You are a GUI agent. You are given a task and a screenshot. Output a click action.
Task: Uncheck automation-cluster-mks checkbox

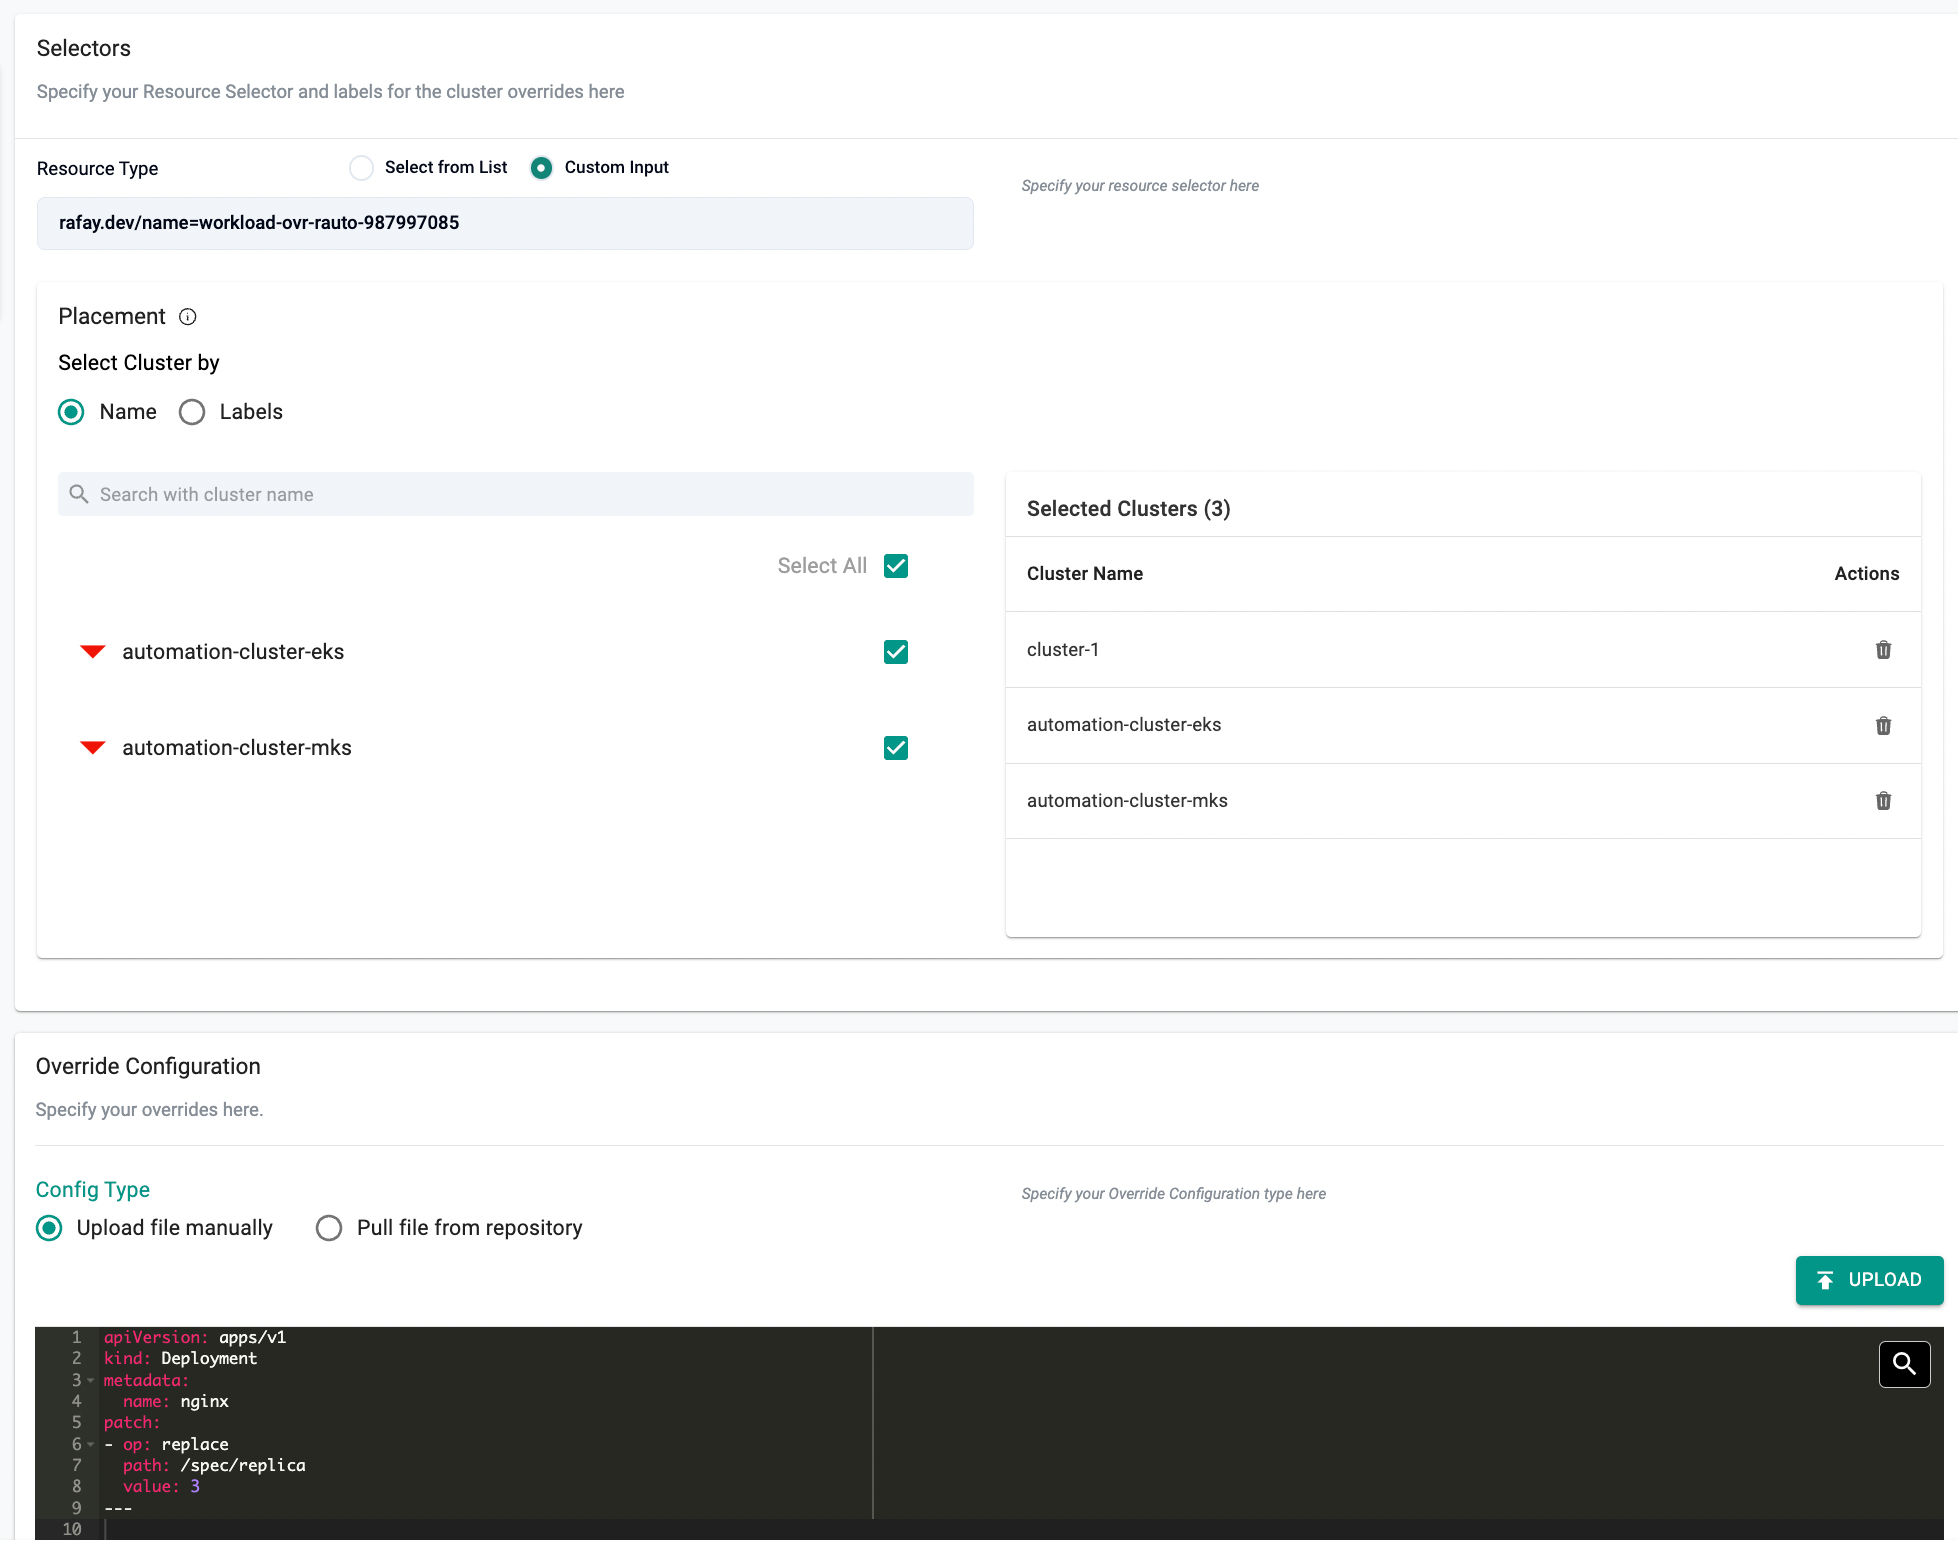pyautogui.click(x=896, y=748)
